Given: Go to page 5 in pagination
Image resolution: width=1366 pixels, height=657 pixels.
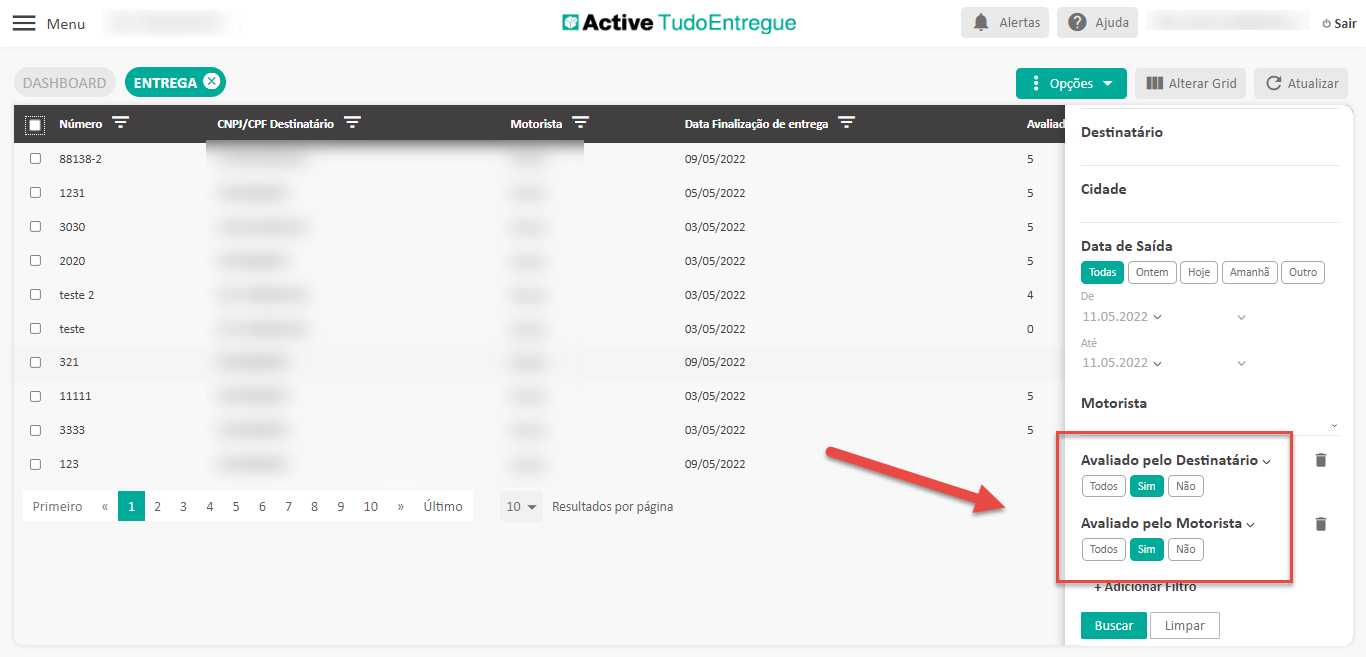Looking at the screenshot, I should pyautogui.click(x=236, y=507).
